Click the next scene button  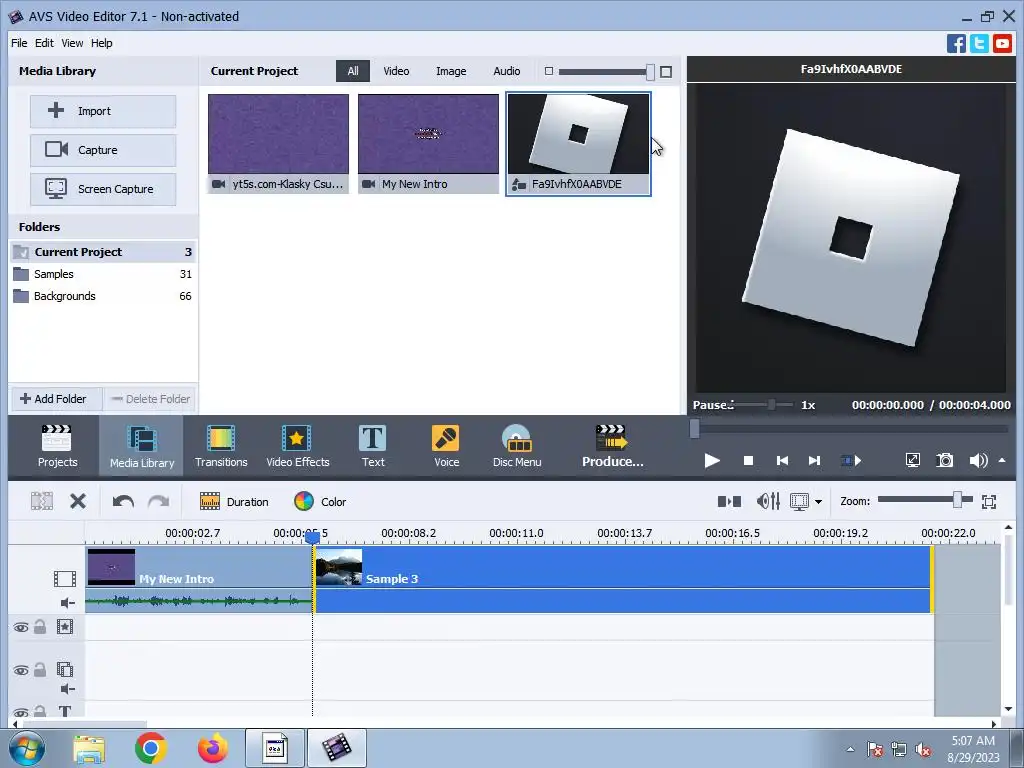pos(850,461)
